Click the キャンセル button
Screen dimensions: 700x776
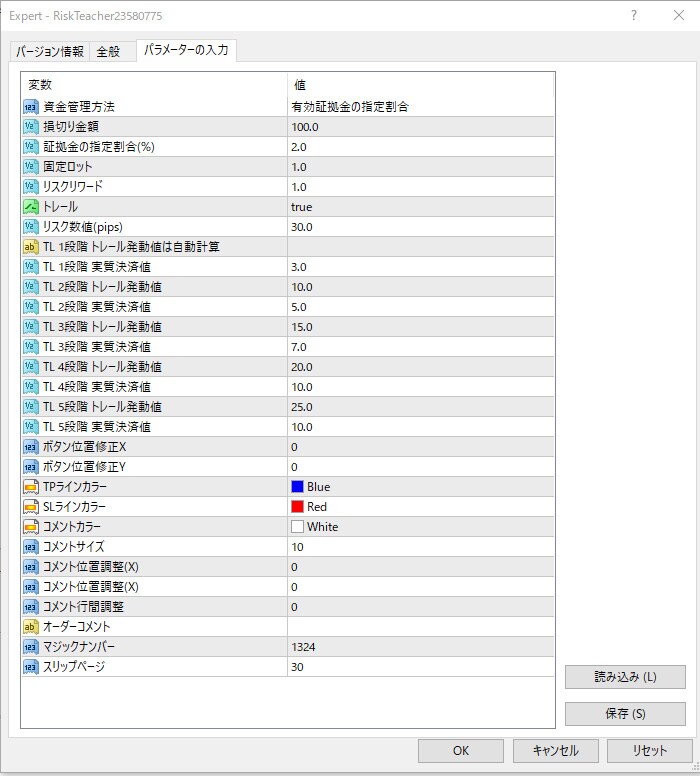(x=555, y=751)
